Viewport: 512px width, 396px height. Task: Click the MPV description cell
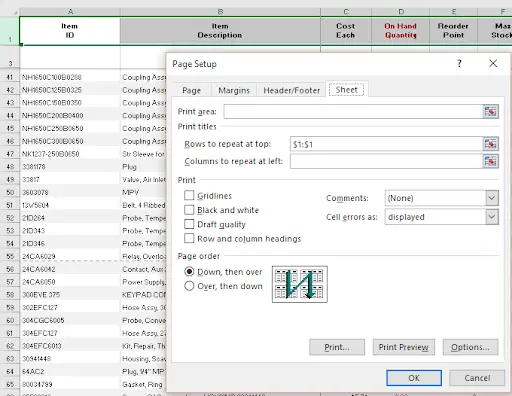click(x=143, y=192)
